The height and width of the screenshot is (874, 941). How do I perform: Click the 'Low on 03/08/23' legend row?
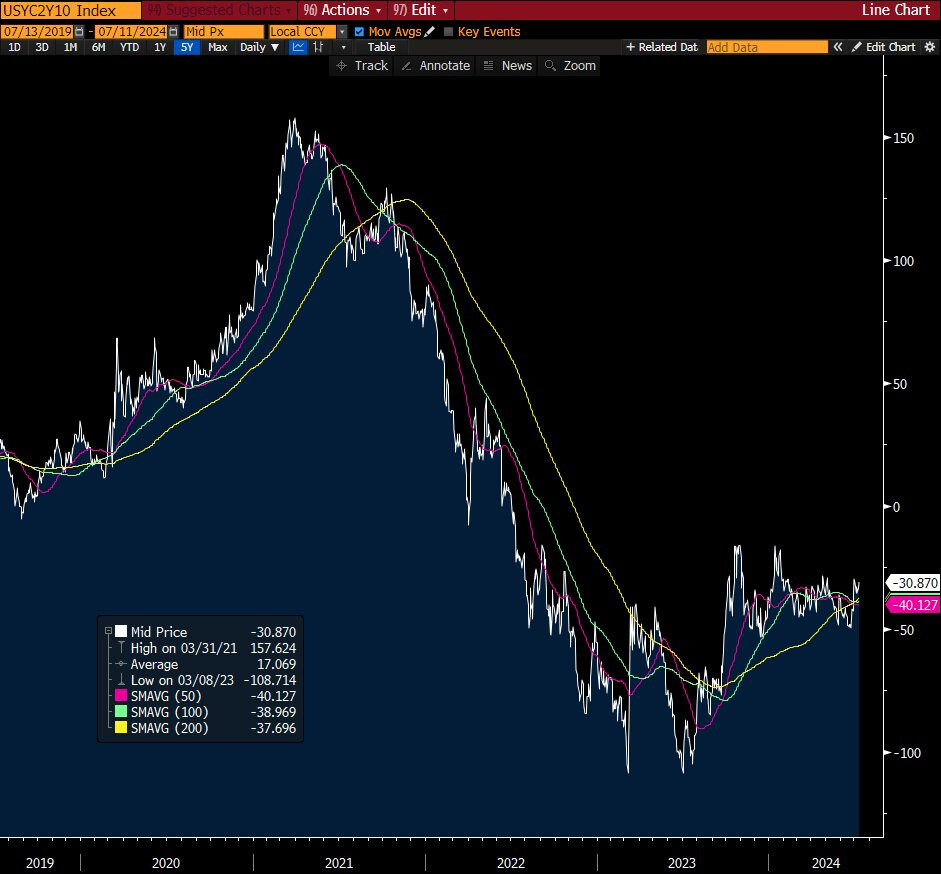pyautogui.click(x=206, y=680)
